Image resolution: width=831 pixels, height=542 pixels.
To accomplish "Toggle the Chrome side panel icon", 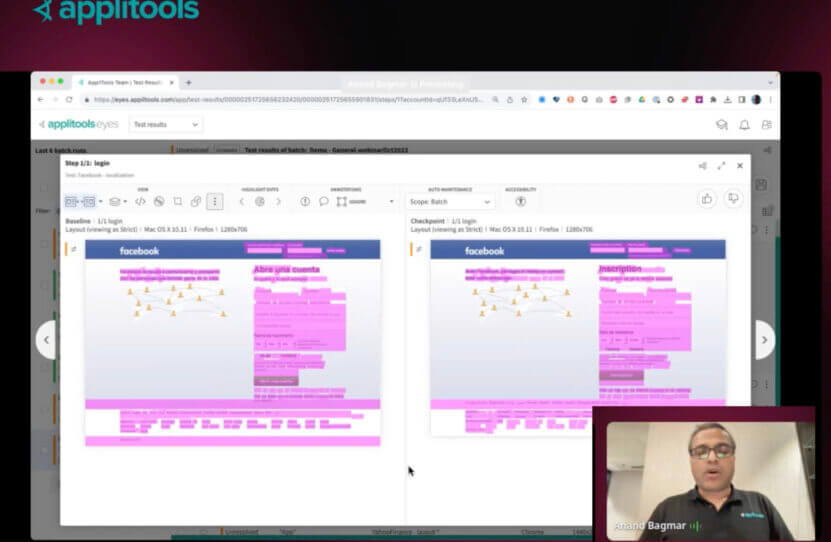I will [x=742, y=100].
